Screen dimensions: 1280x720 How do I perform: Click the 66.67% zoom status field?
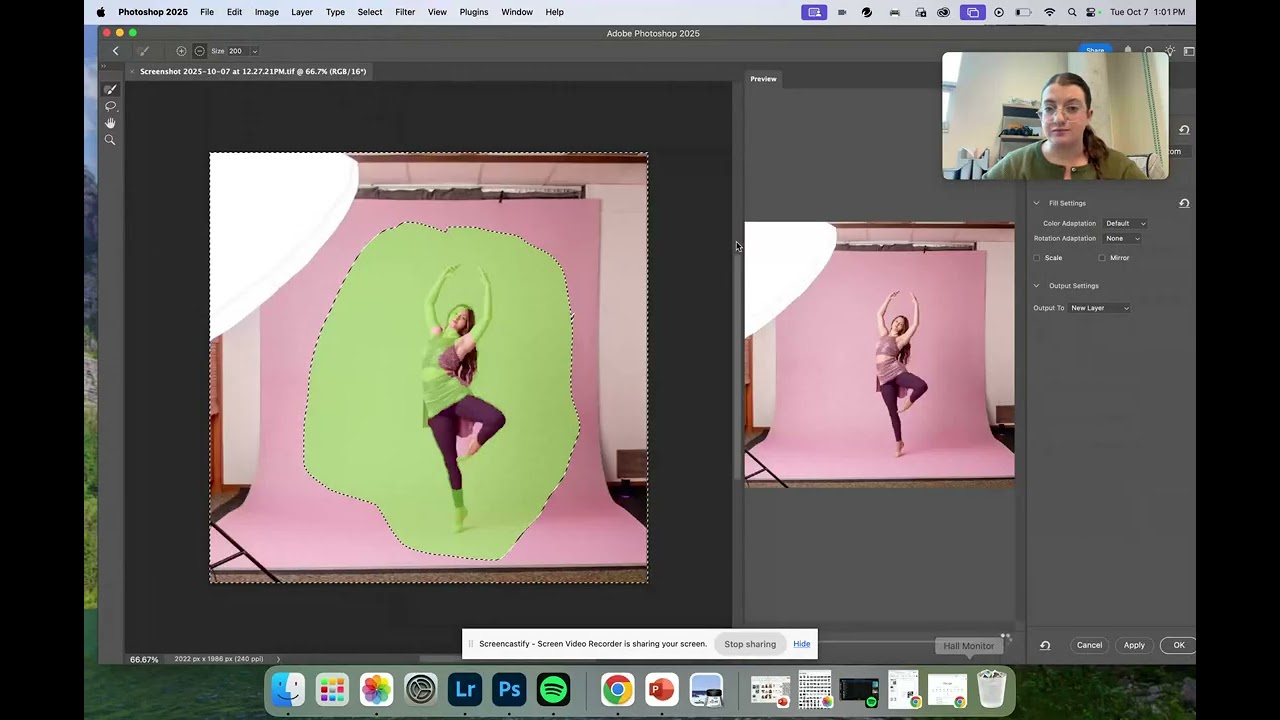tap(144, 659)
